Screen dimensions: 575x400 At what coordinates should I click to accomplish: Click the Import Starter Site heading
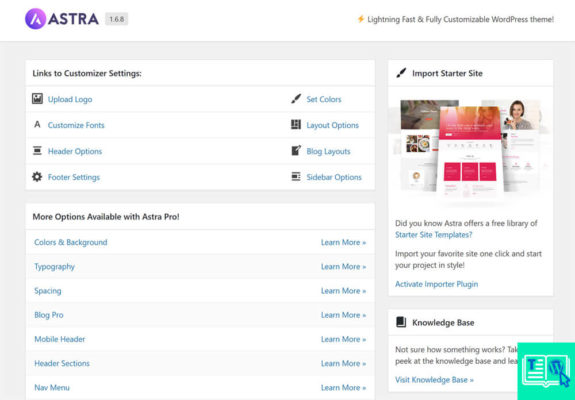coord(447,73)
